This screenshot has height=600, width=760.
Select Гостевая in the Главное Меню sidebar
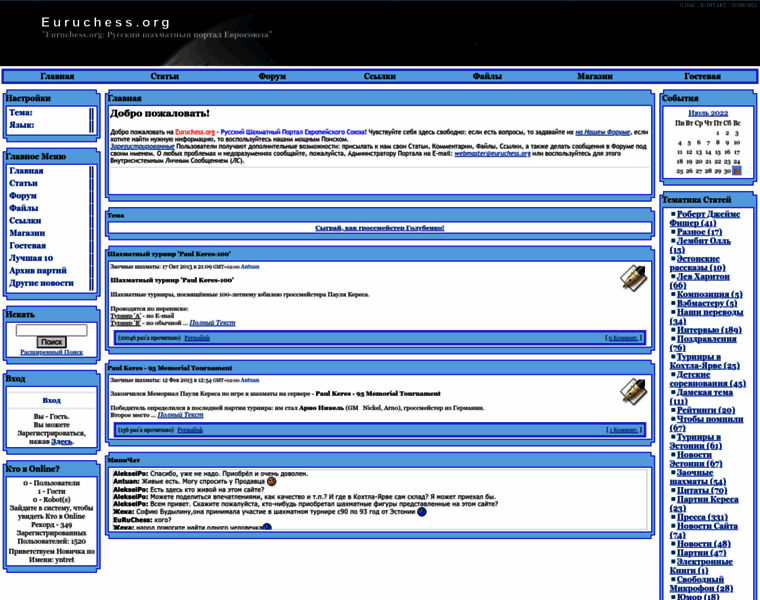tap(28, 246)
